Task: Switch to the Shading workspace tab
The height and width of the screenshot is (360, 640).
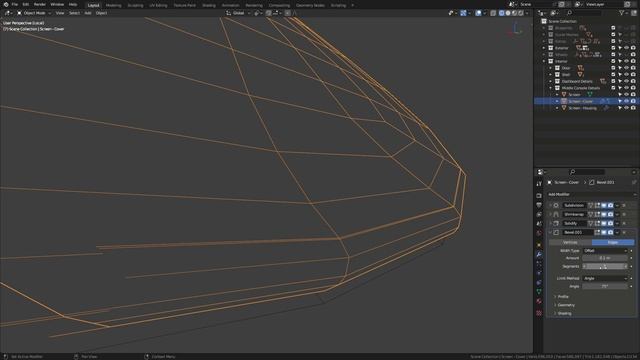Action: [209, 5]
